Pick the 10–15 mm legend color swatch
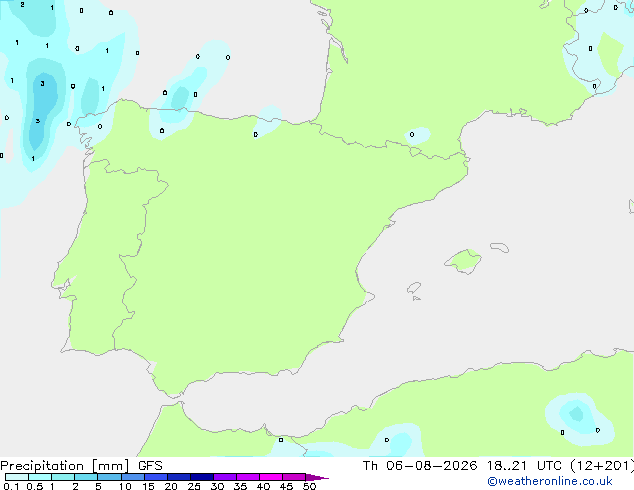 click(133, 477)
